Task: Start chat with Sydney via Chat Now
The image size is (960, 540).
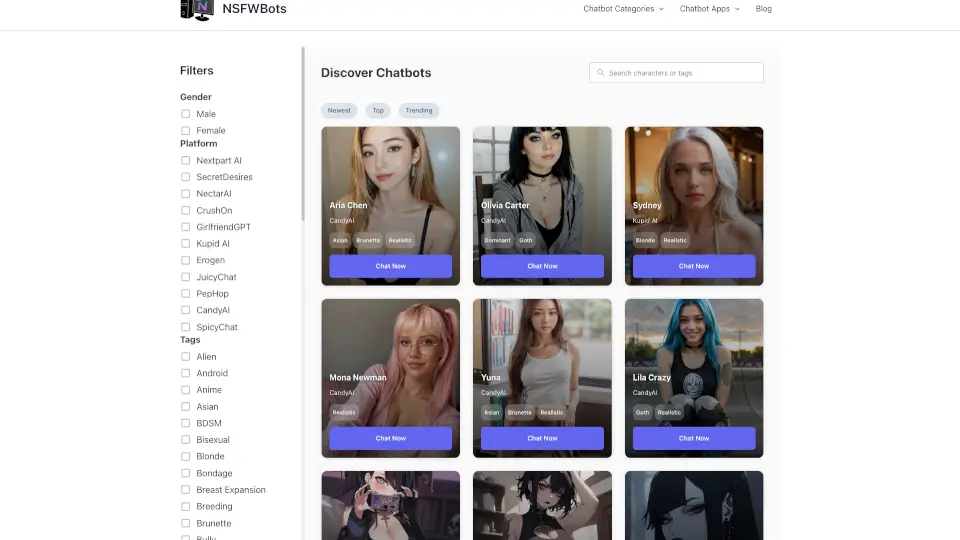Action: tap(694, 266)
